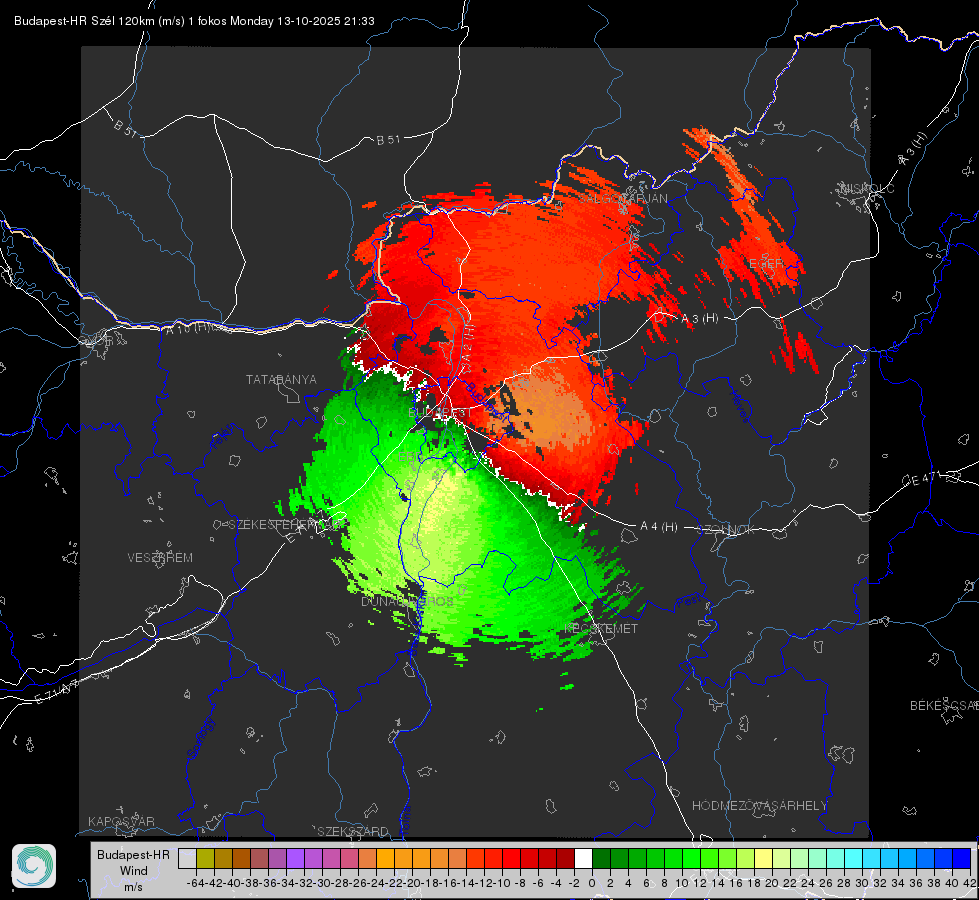Click the blue 'Pest' county label
Screen dimensions: 979x900
click(x=687, y=602)
